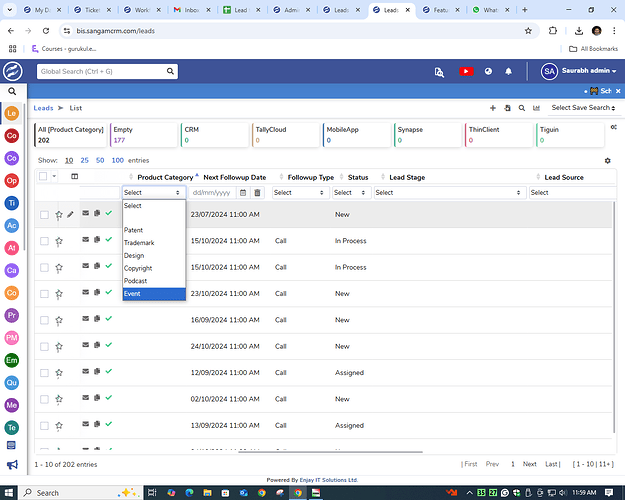Open the Status filter dropdown
The width and height of the screenshot is (625, 500).
coord(350,193)
